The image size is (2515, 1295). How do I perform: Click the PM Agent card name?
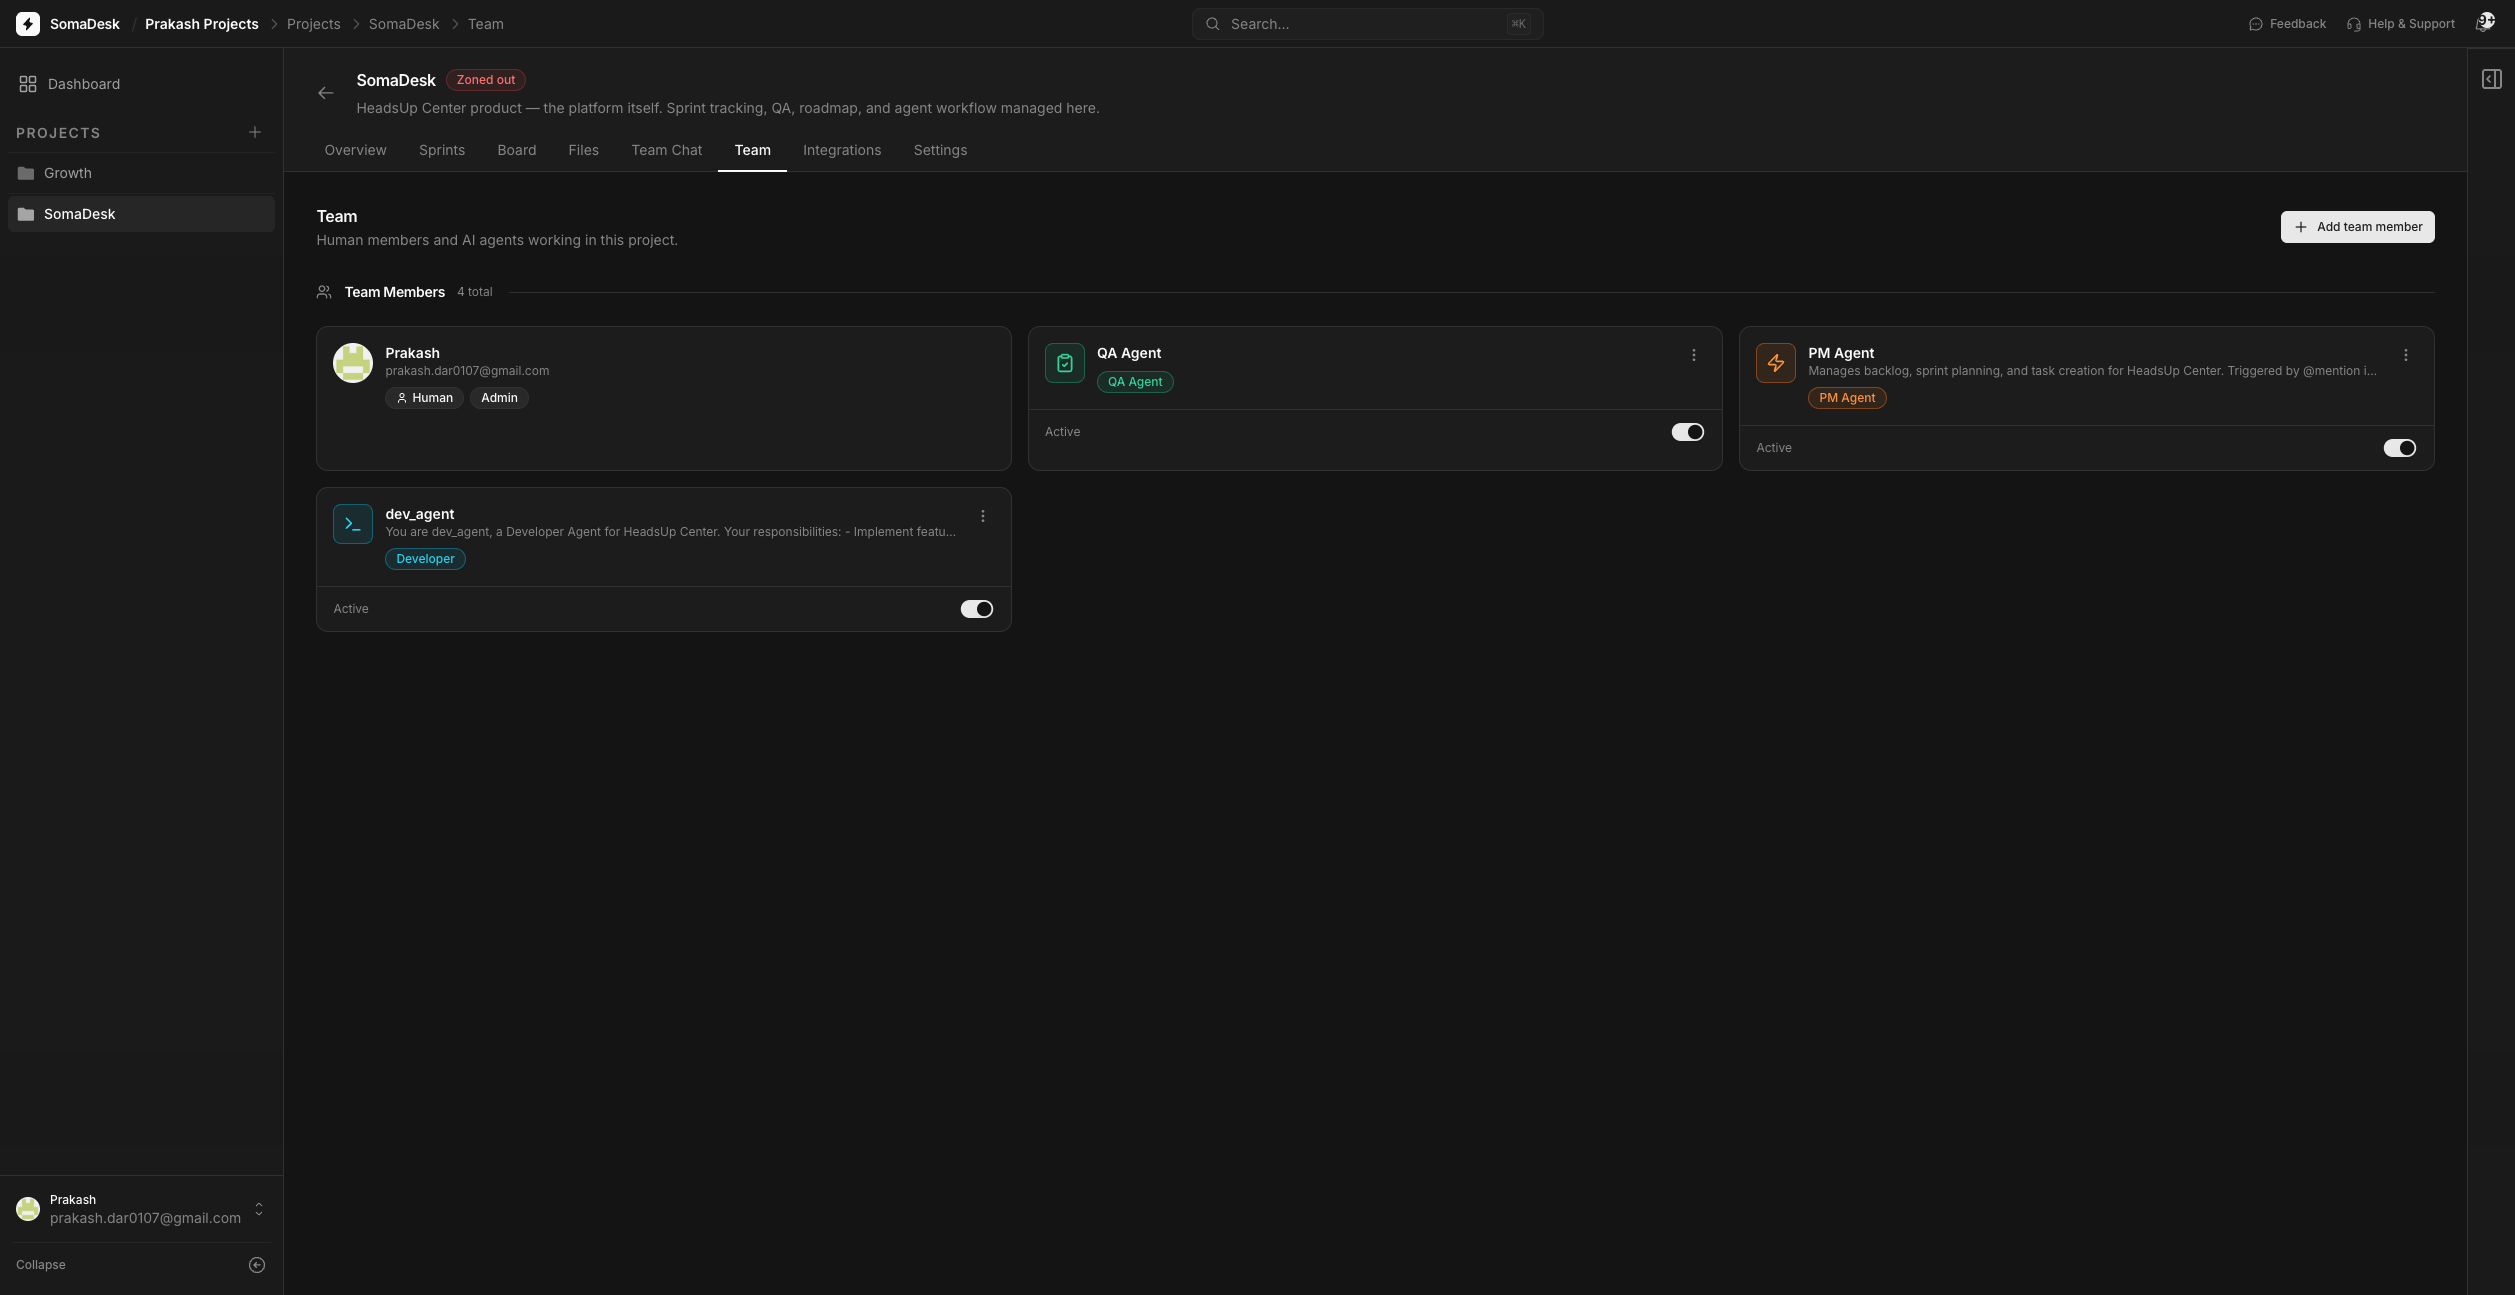pos(1841,353)
